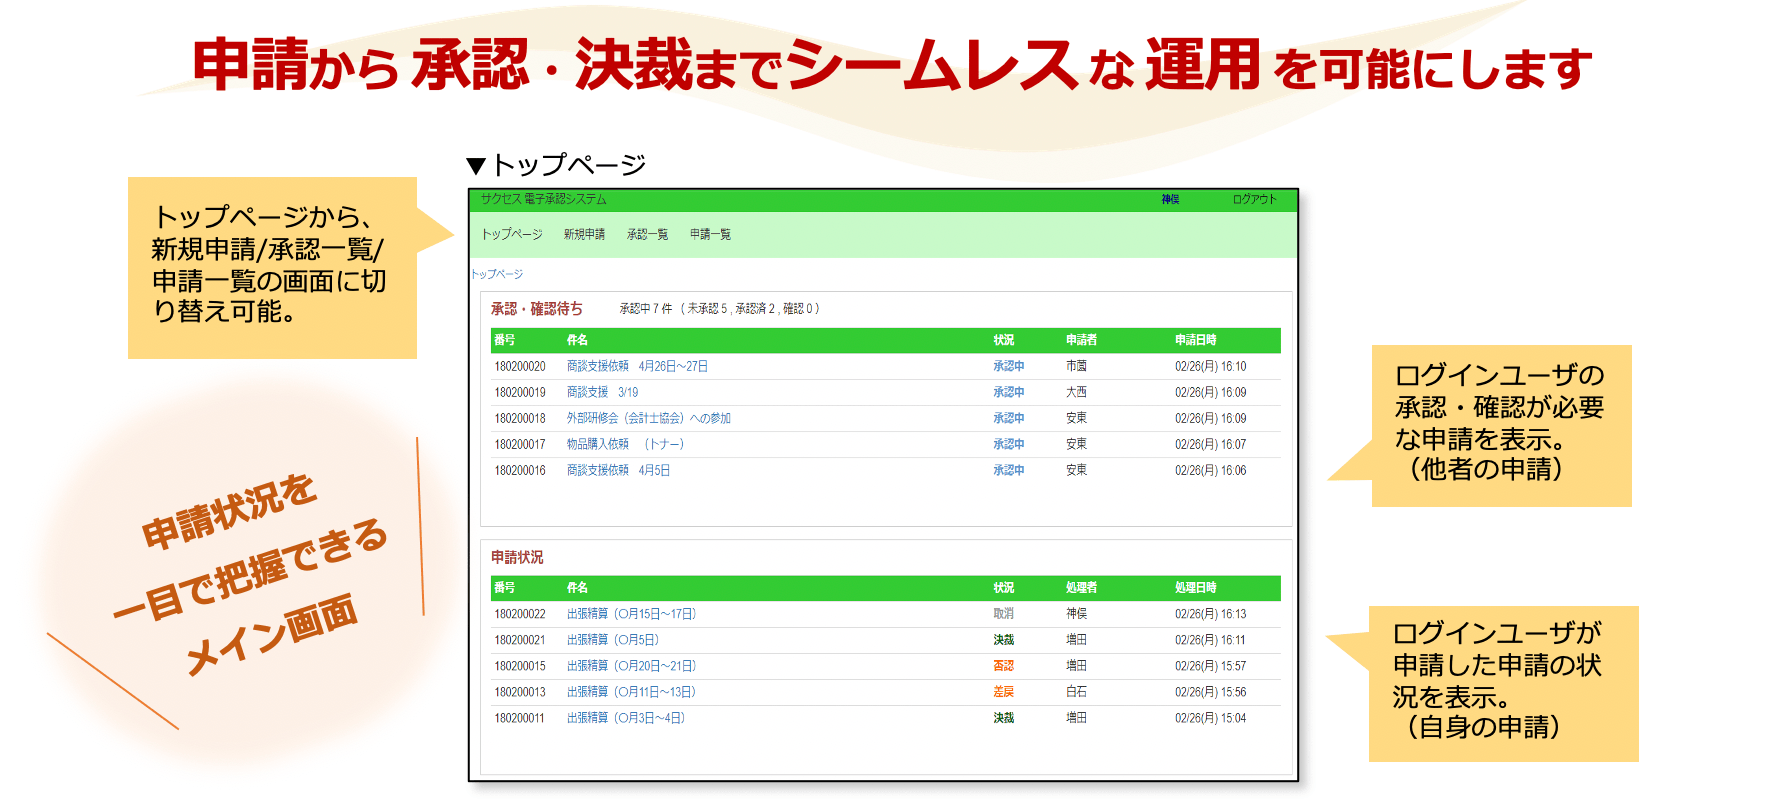Click 承認中 status for request 180200017
The image size is (1784, 810).
point(1008,444)
